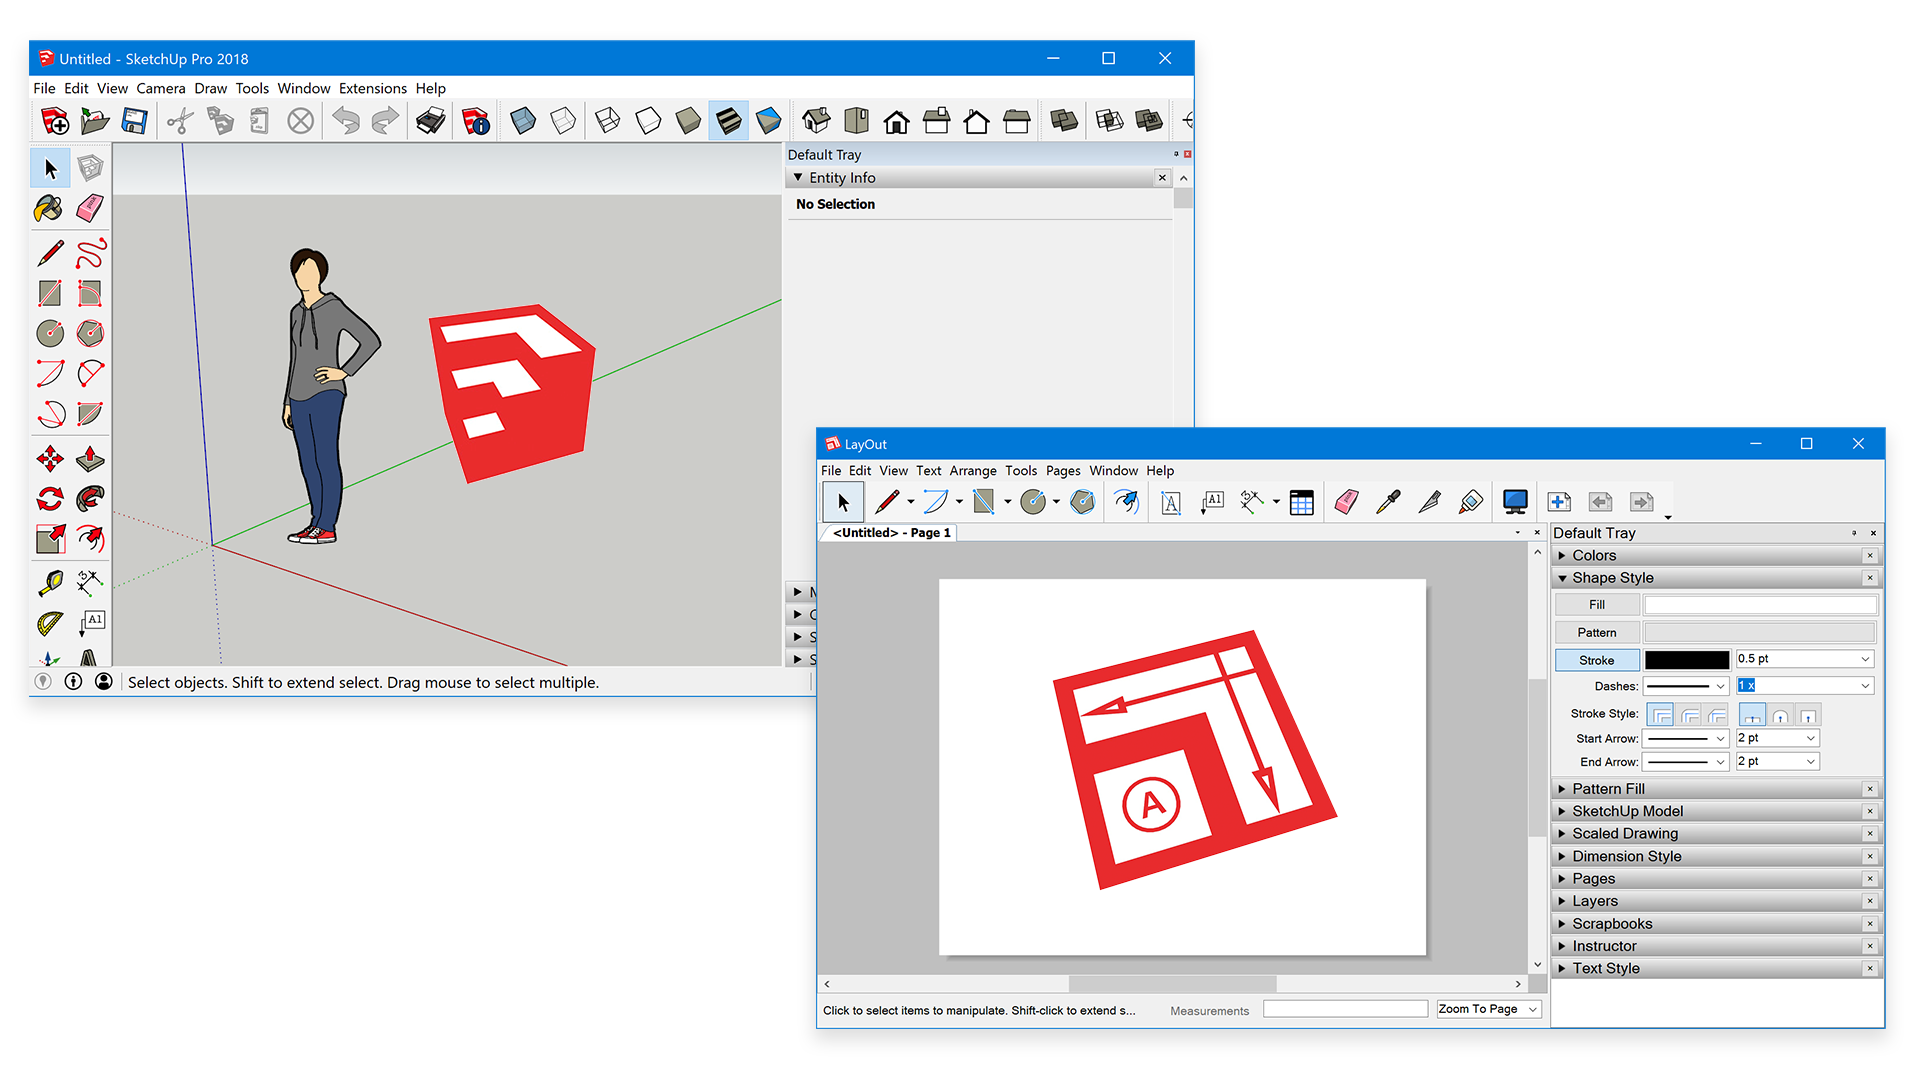Toggle the Stroke button in Shape Style
This screenshot has width=1920, height=1080.
(1597, 660)
